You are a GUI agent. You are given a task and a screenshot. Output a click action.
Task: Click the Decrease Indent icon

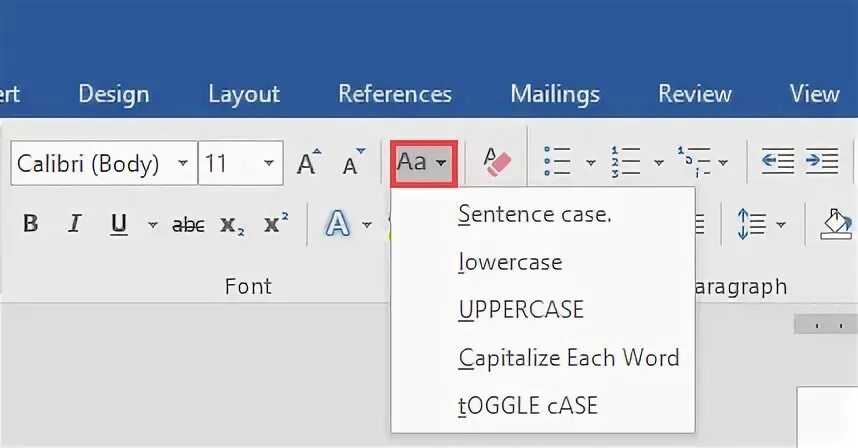pos(777,162)
